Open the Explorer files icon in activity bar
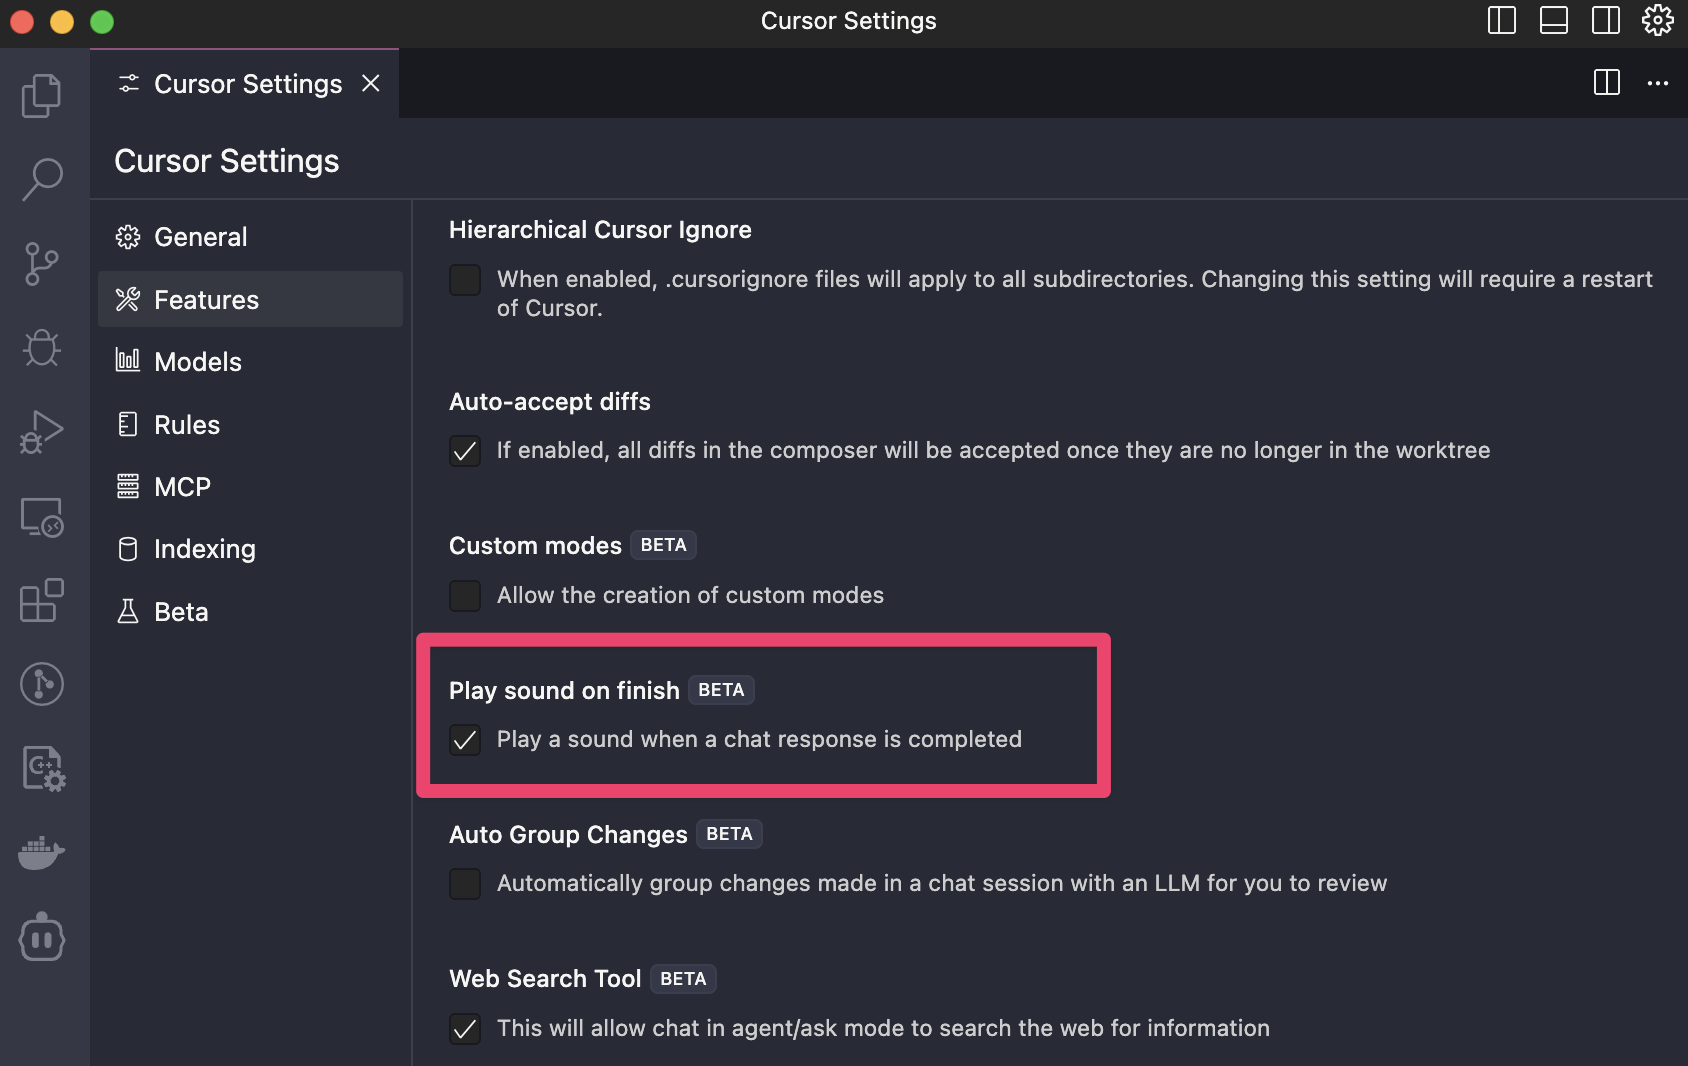The height and width of the screenshot is (1066, 1688). click(x=42, y=95)
